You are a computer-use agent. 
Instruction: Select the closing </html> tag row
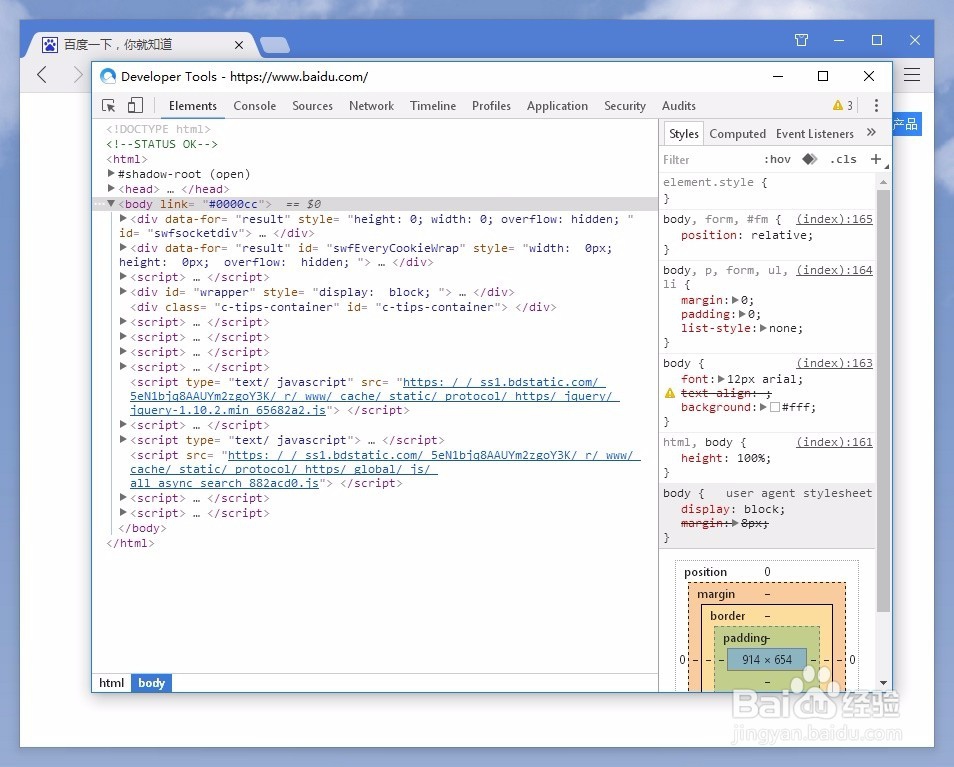375,543
